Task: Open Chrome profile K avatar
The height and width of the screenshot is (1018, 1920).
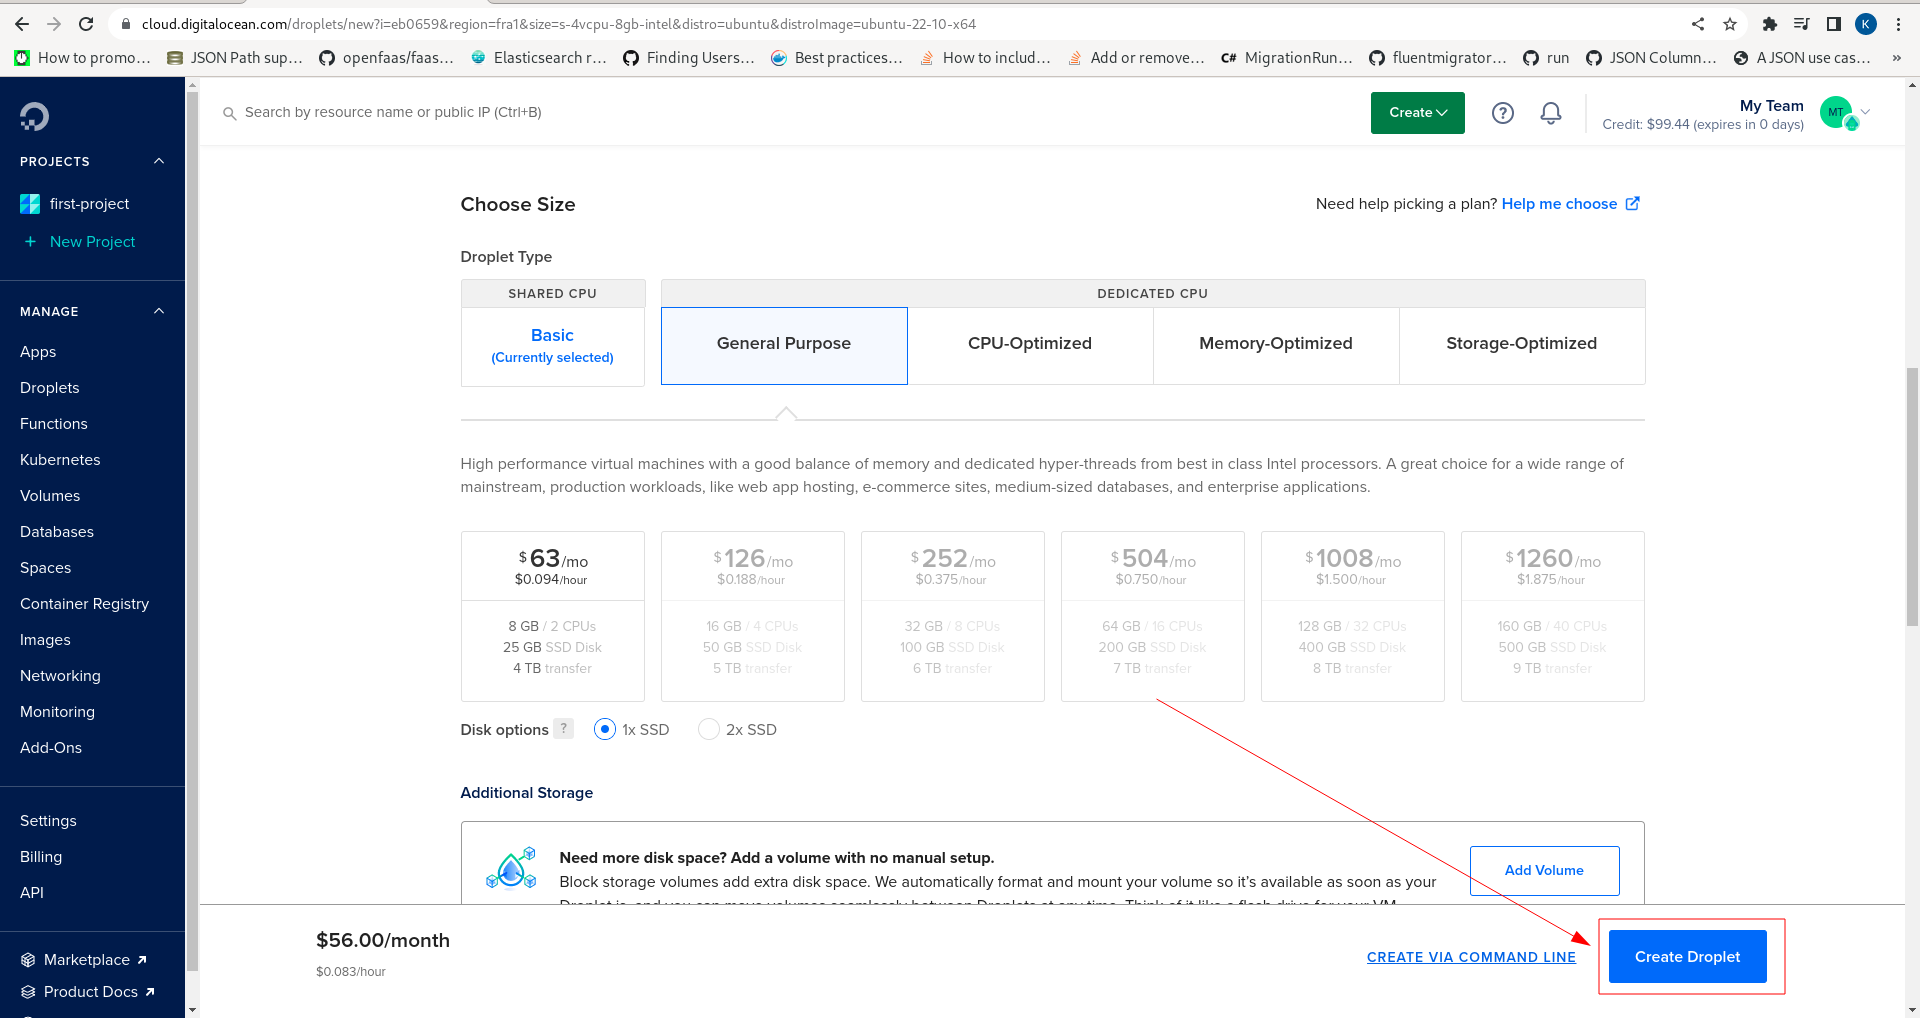Action: tap(1866, 24)
